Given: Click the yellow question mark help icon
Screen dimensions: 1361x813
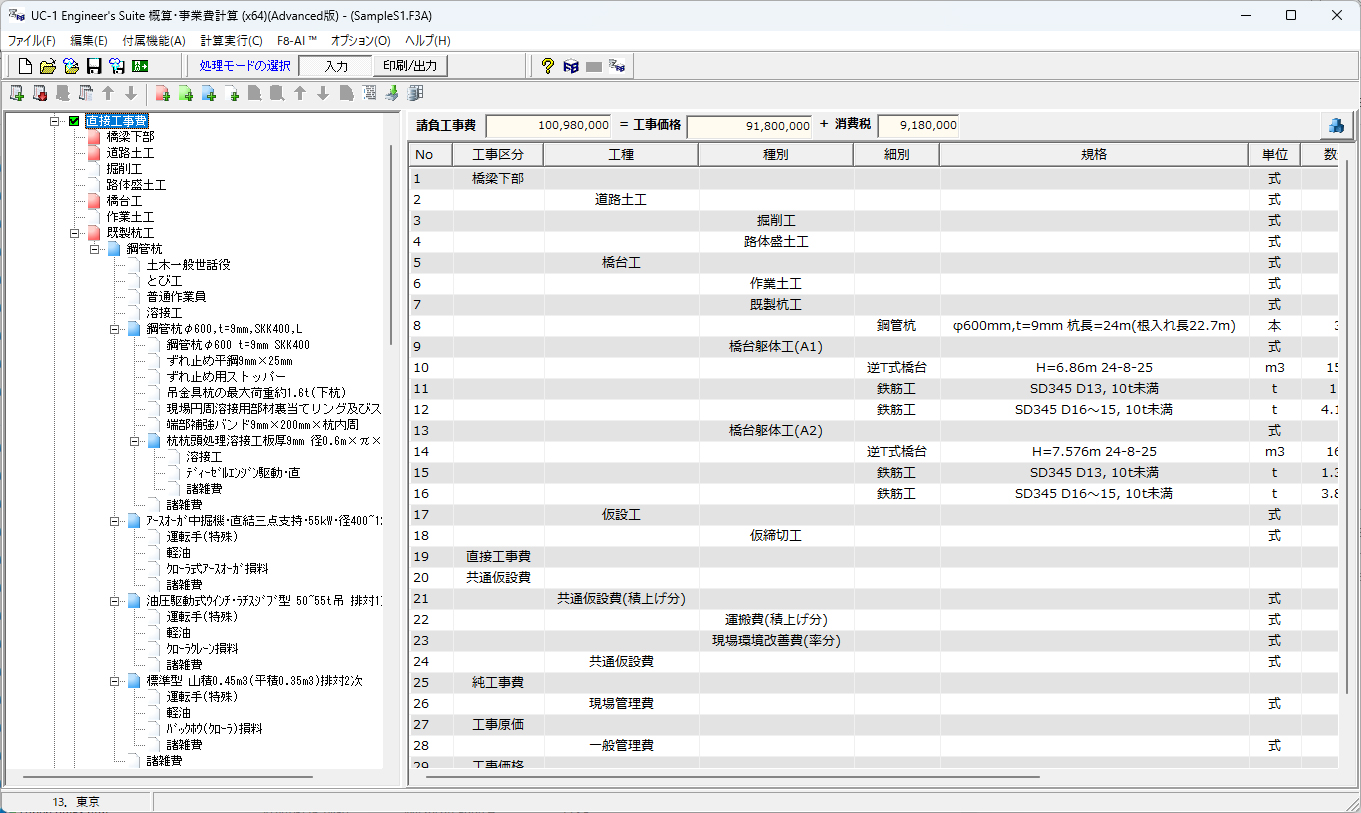Looking at the screenshot, I should (547, 66).
